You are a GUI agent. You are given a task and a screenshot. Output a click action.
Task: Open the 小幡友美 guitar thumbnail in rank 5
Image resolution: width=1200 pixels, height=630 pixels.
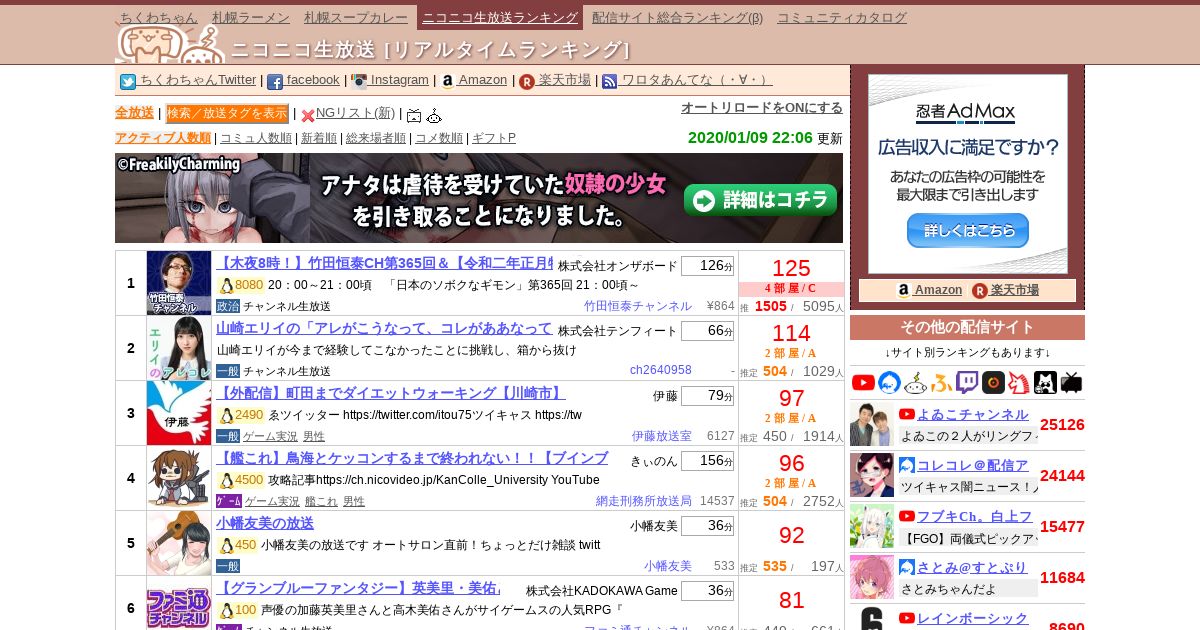click(x=179, y=543)
